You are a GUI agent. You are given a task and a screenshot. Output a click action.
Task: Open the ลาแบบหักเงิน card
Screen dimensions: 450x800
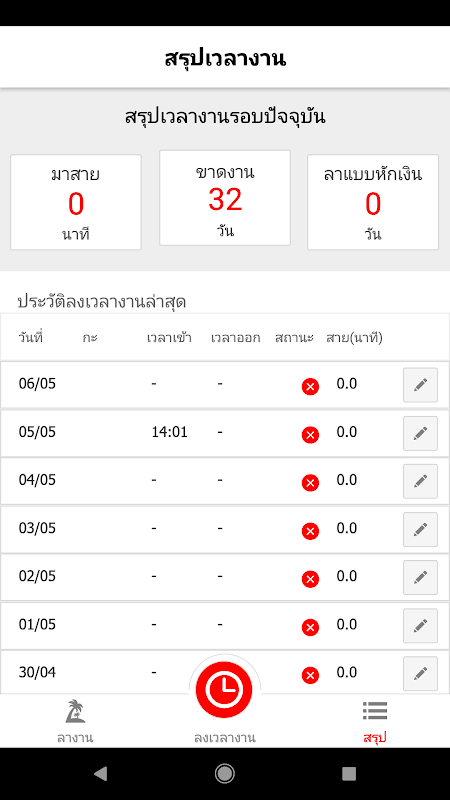[x=373, y=203]
